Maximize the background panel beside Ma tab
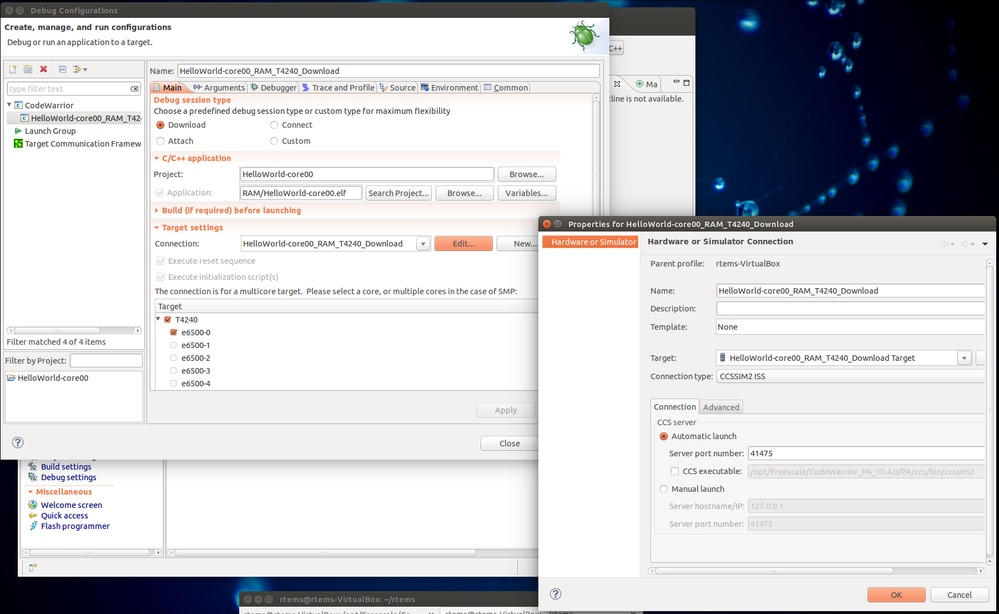The height and width of the screenshot is (614, 999). coord(686,83)
